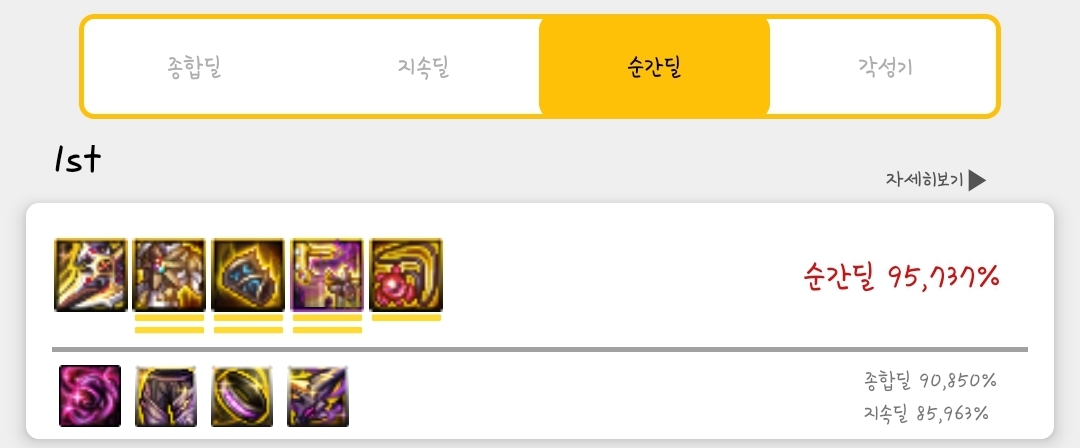Click the triangle arrow beside 자세히보기
This screenshot has width=1080, height=448.
pyautogui.click(x=977, y=181)
